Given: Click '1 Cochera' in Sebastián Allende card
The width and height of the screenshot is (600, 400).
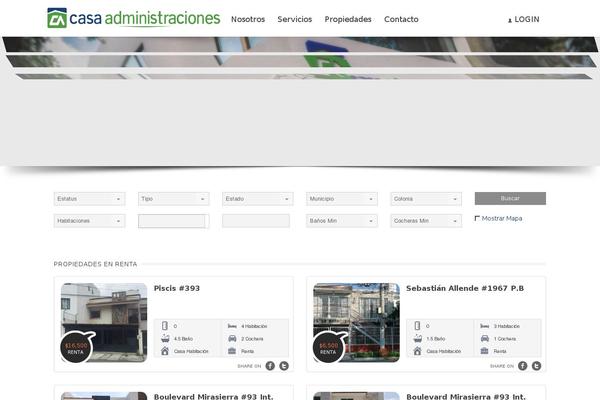Looking at the screenshot, I should click(x=505, y=339).
